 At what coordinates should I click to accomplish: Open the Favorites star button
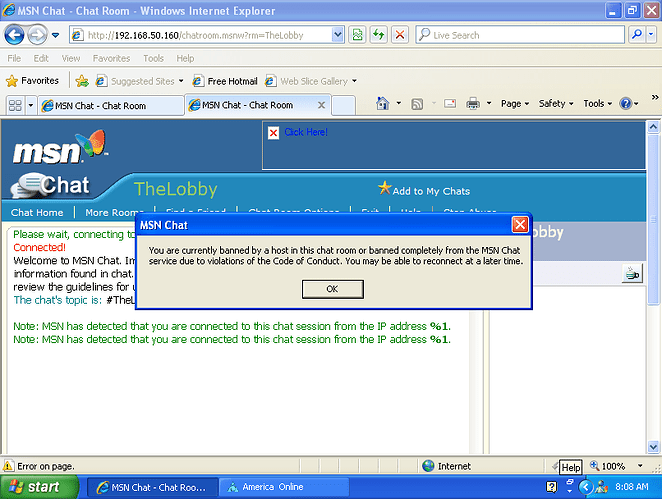[33, 81]
